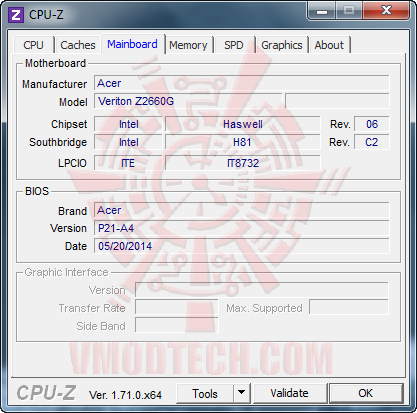Switch to the CPU tab
The image size is (417, 413).
33,45
